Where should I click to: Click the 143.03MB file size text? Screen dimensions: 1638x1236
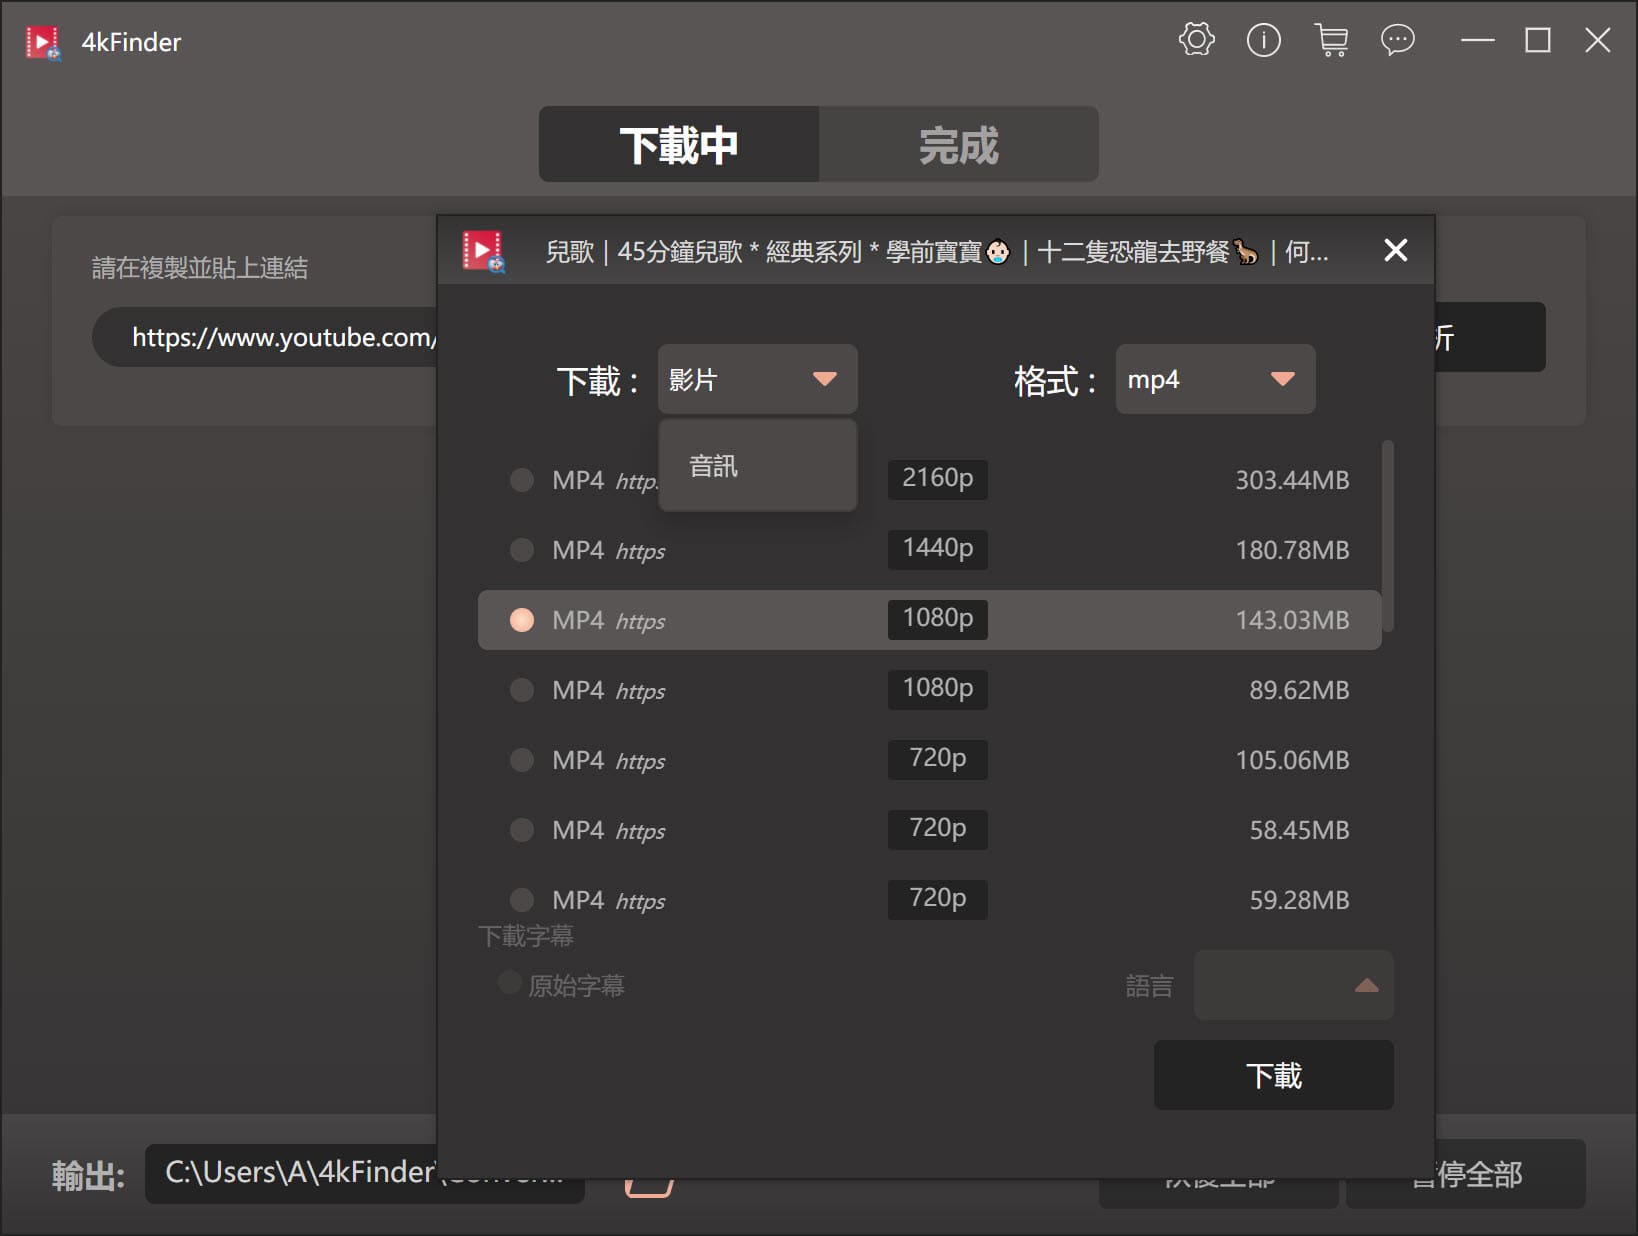point(1292,620)
